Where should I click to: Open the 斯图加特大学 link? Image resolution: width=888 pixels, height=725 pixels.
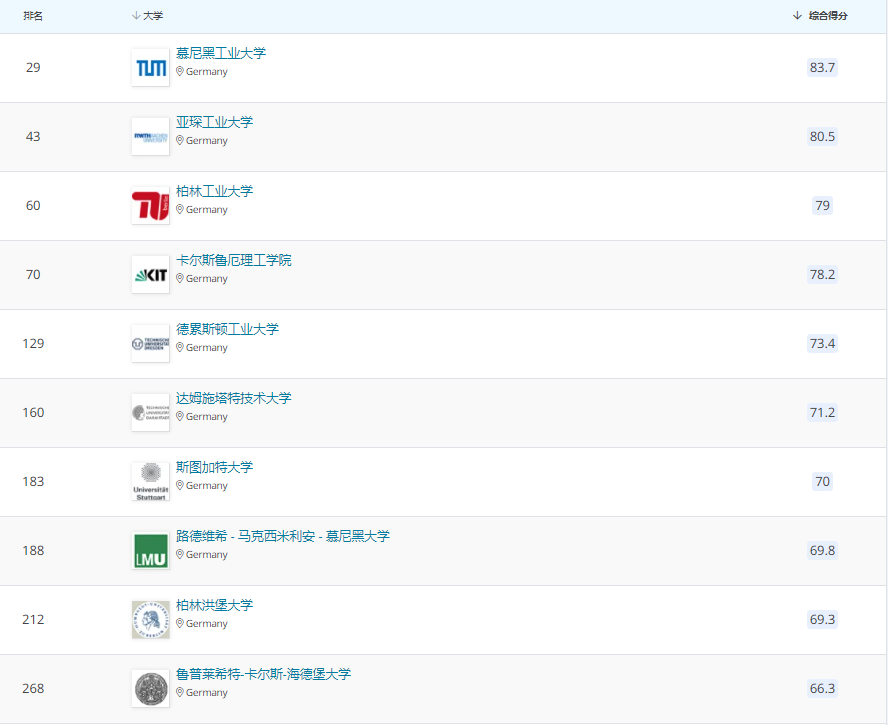click(x=214, y=467)
